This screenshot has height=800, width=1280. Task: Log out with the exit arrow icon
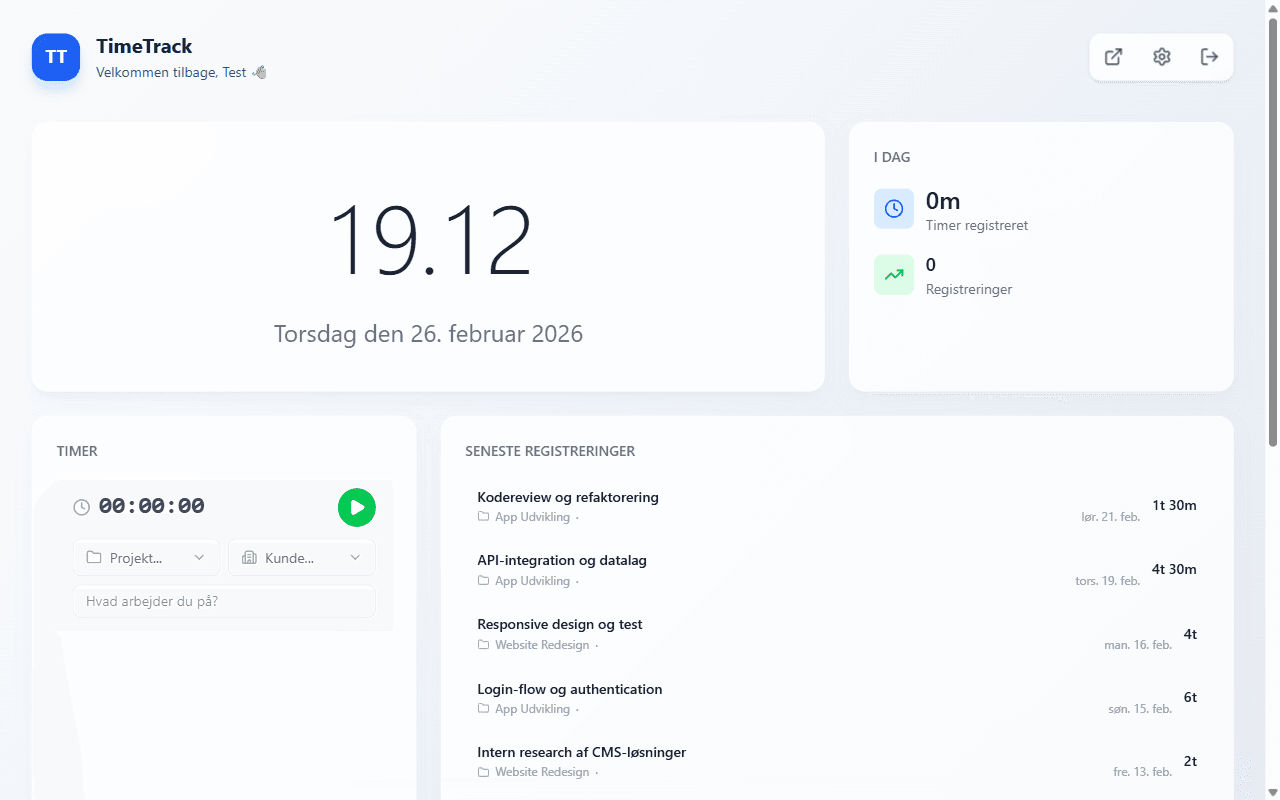coord(1209,57)
